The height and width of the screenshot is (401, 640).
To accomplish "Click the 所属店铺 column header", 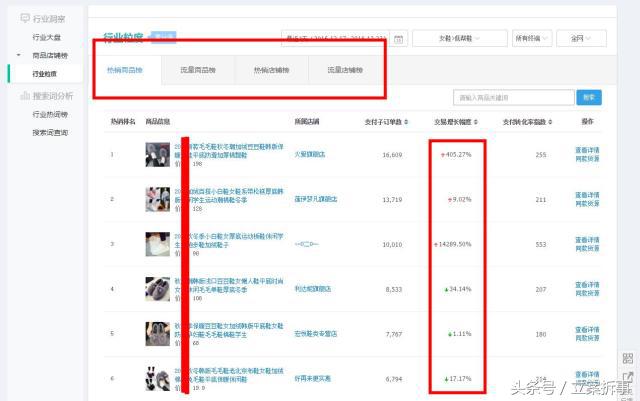I will point(307,122).
